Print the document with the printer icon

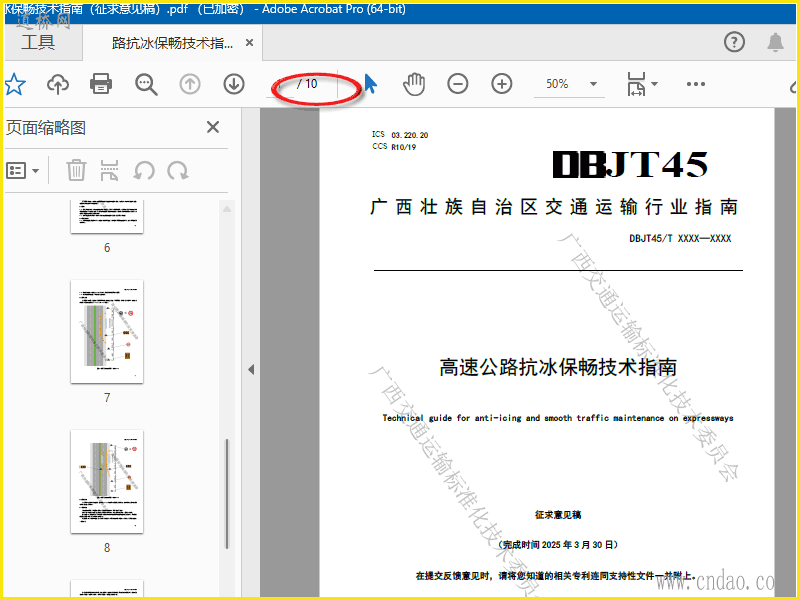101,84
